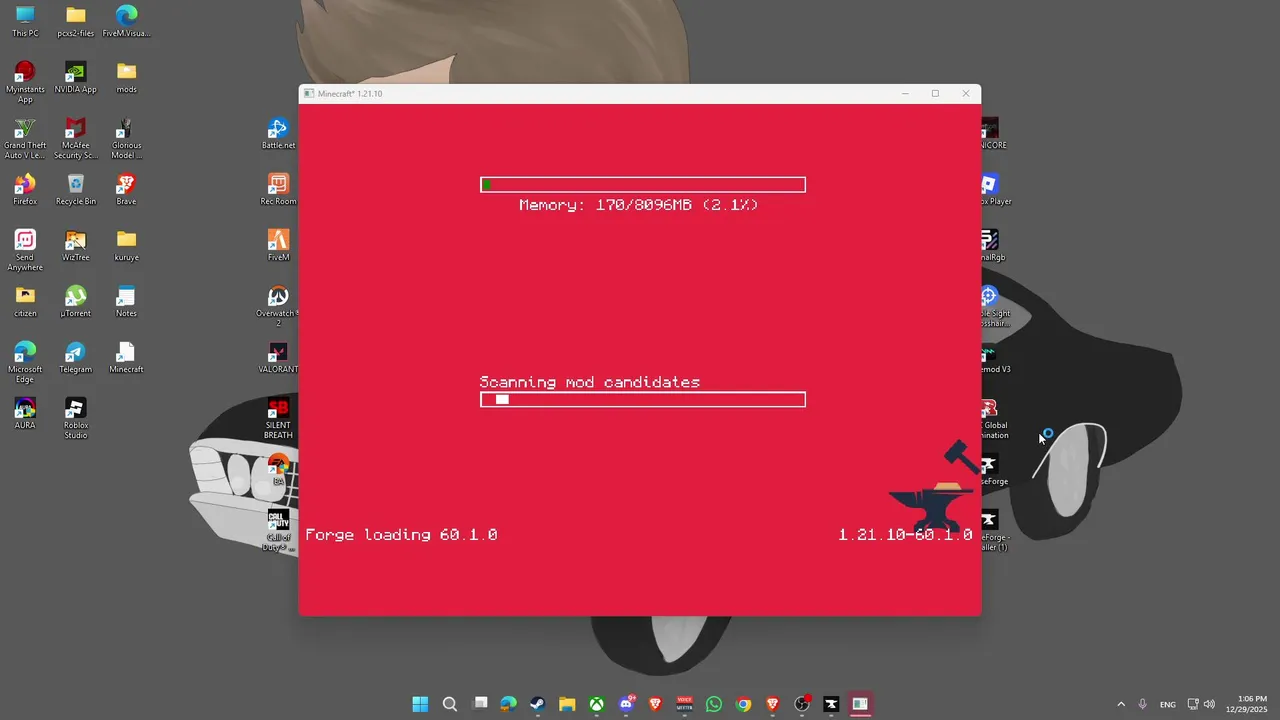Launch µTorrent desktop shortcut
Image resolution: width=1280 pixels, height=720 pixels.
(75, 301)
